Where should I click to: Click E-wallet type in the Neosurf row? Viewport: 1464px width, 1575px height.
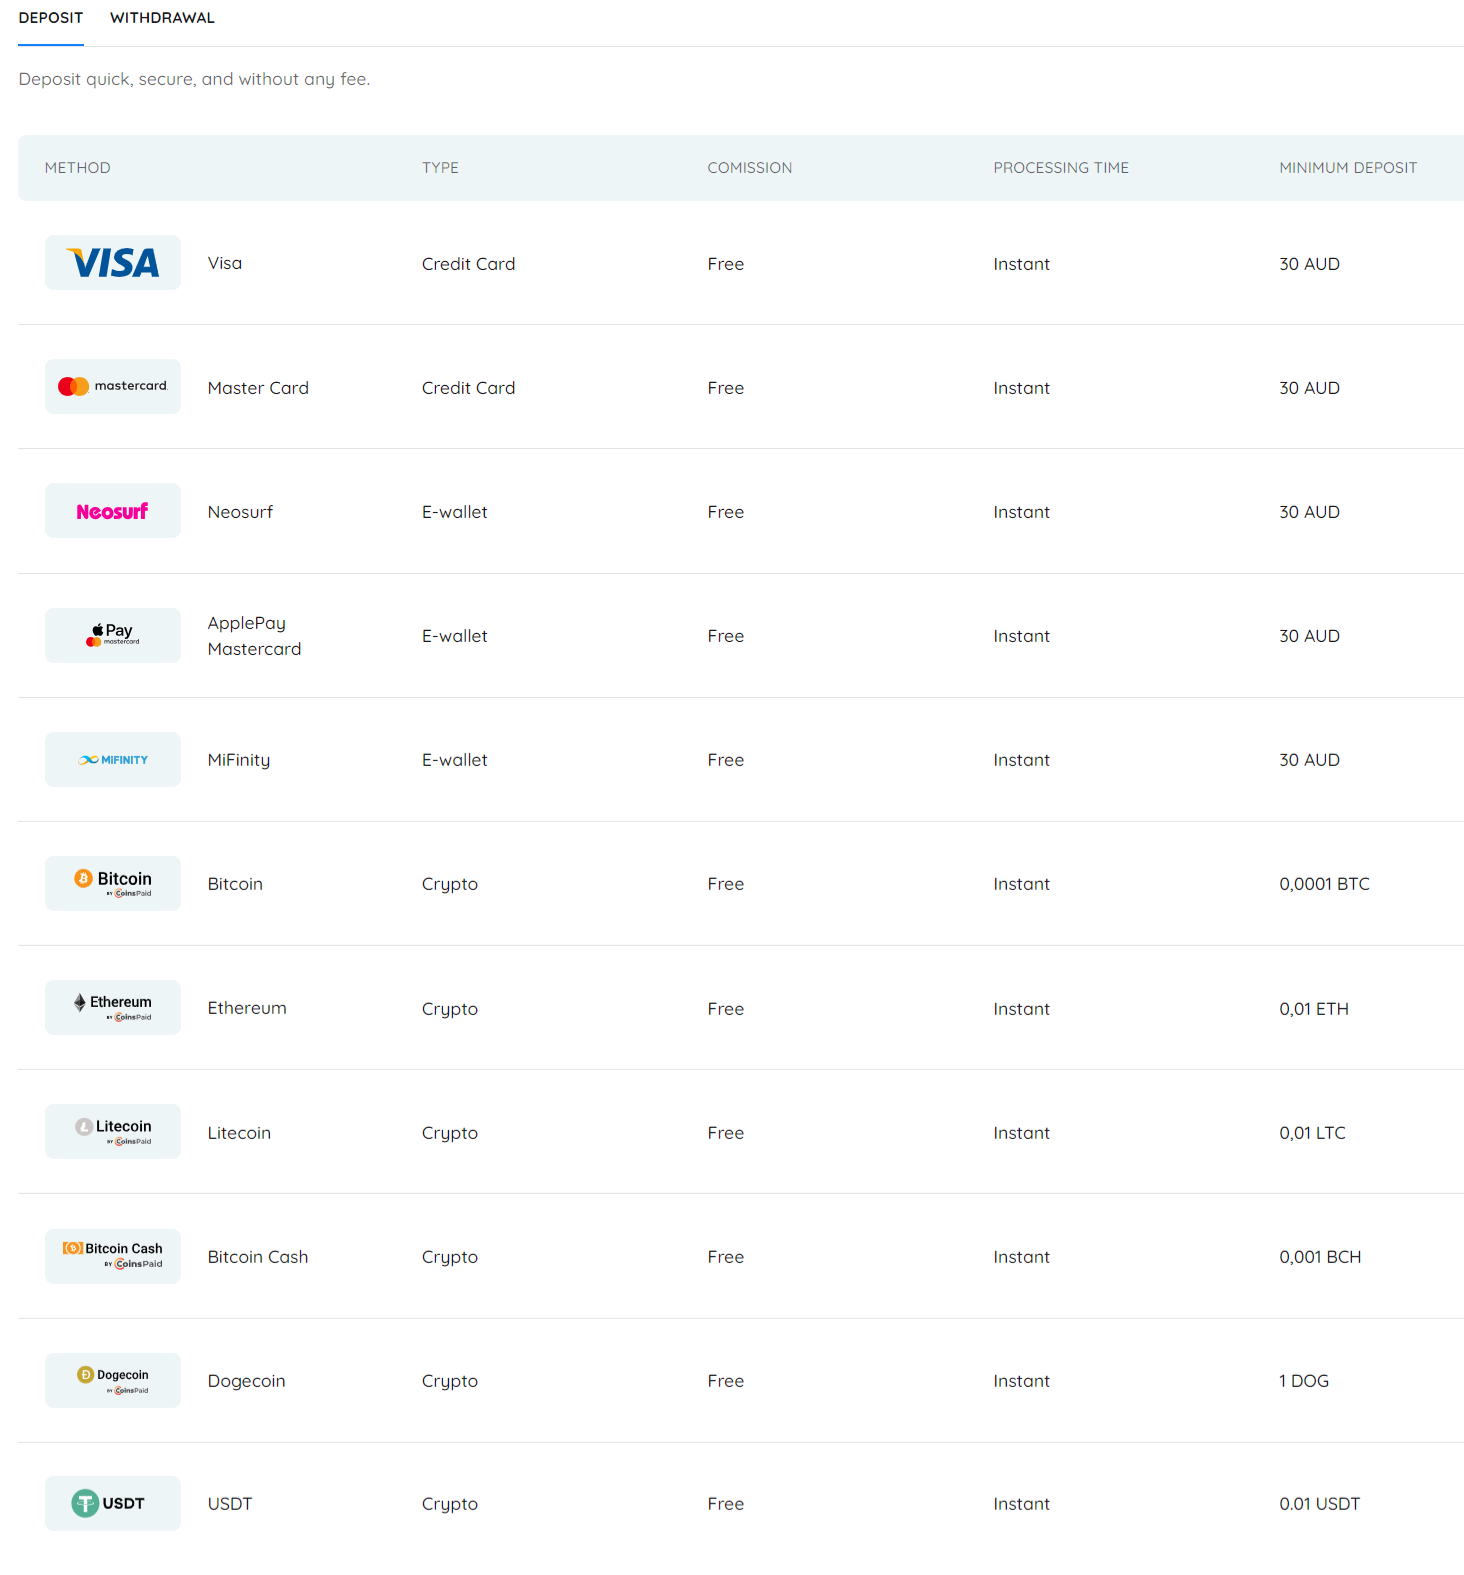455,512
